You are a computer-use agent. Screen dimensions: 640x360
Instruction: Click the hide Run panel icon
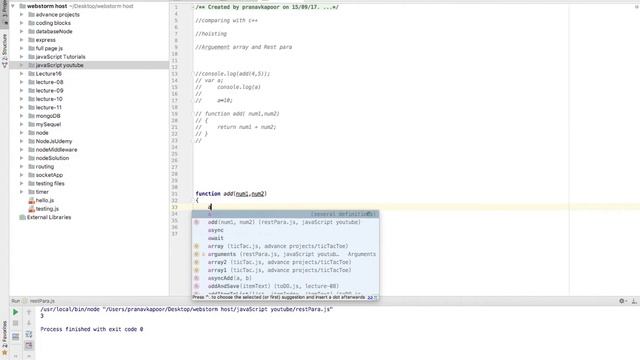[x=634, y=301]
